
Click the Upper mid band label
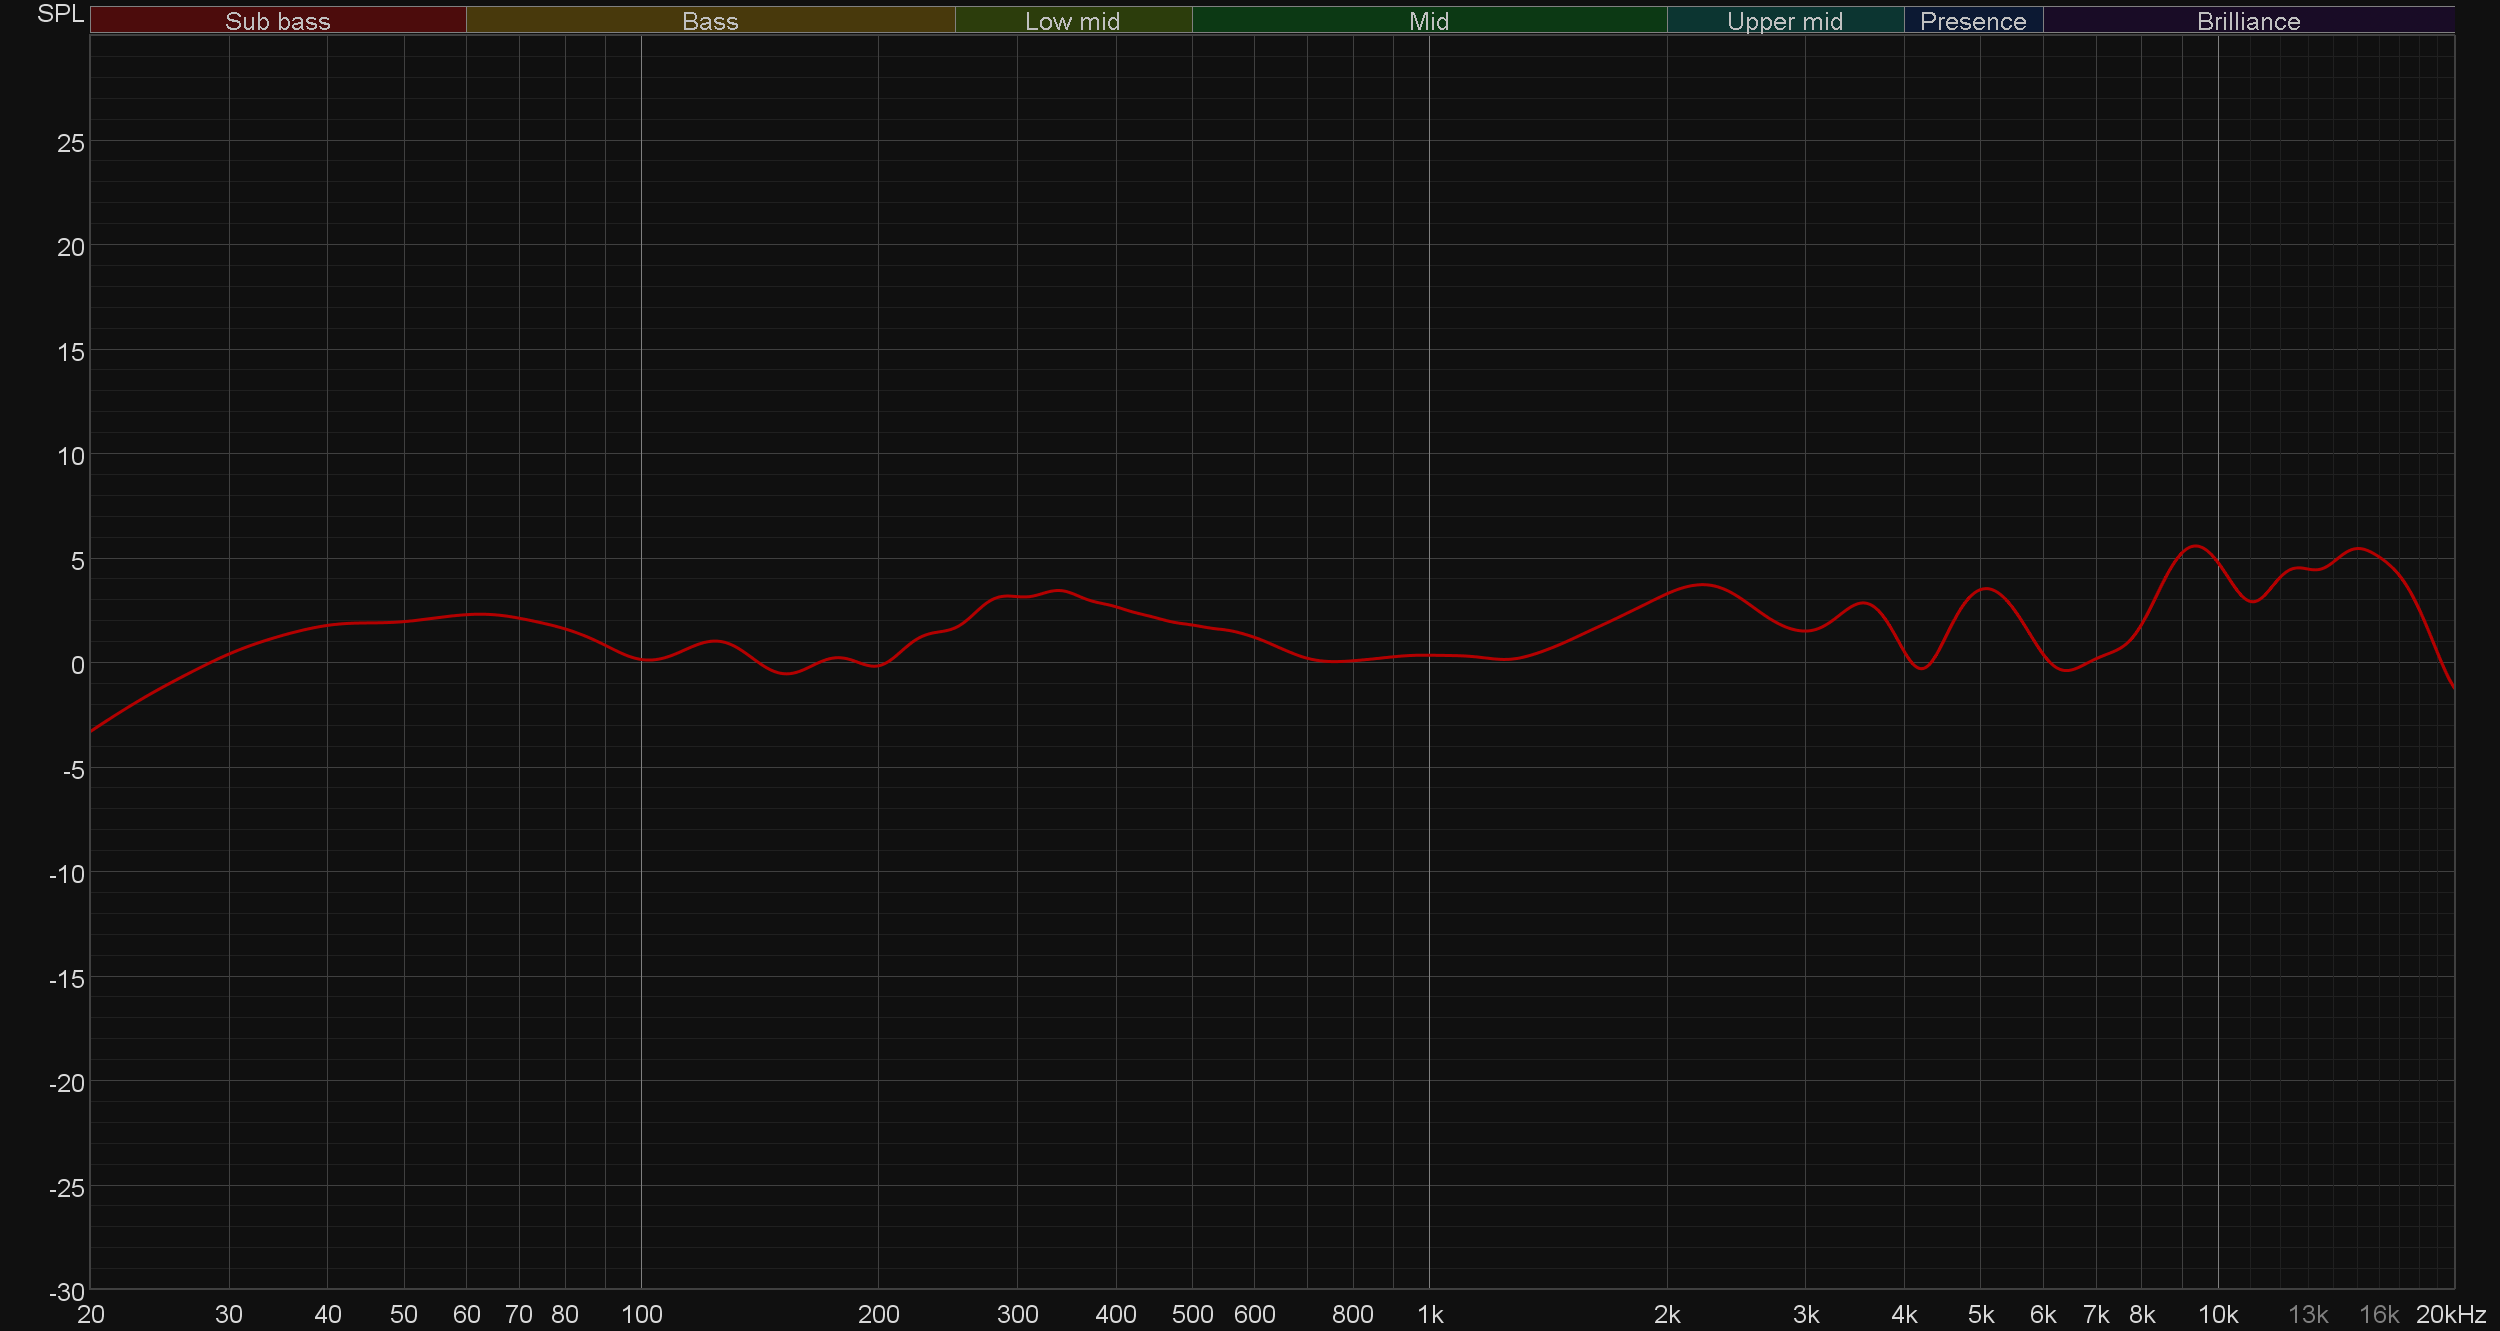pyautogui.click(x=1784, y=21)
